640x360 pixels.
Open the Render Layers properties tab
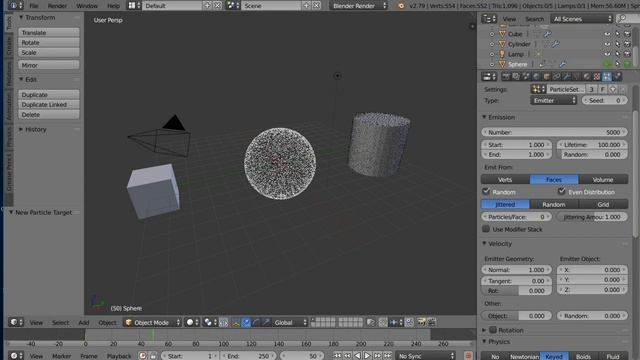[516, 76]
